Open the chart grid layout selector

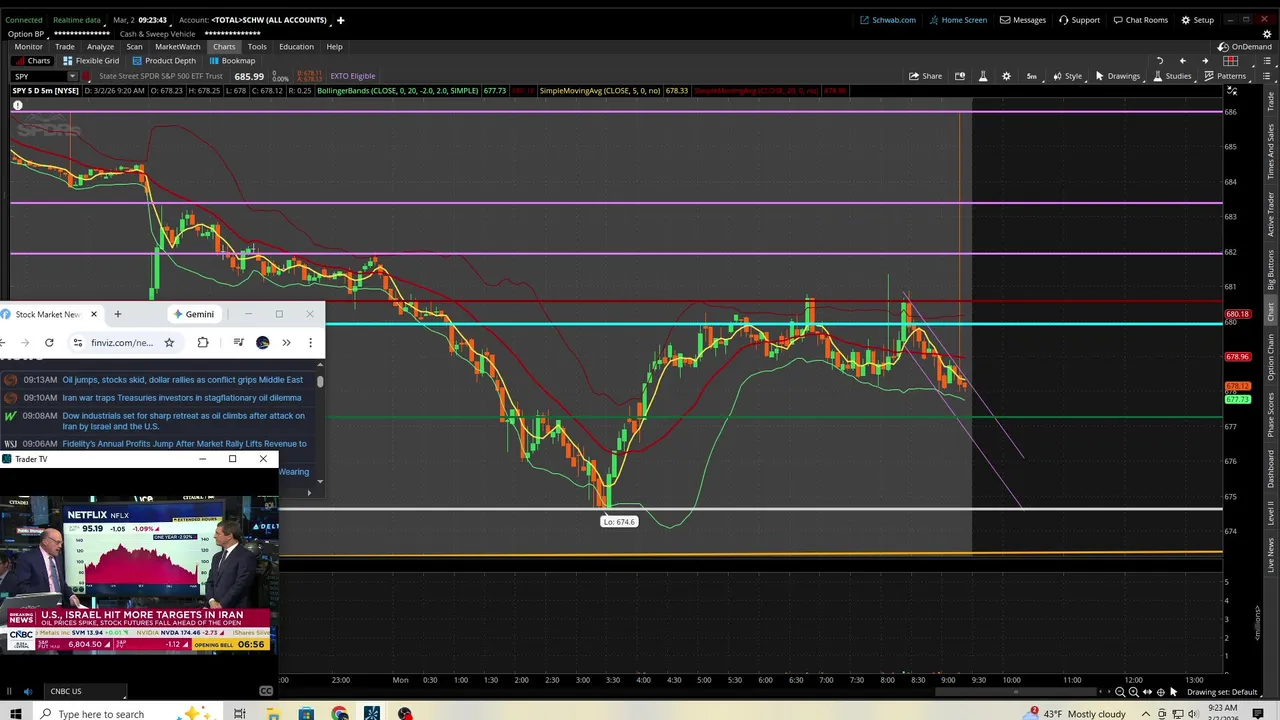click(x=1231, y=61)
